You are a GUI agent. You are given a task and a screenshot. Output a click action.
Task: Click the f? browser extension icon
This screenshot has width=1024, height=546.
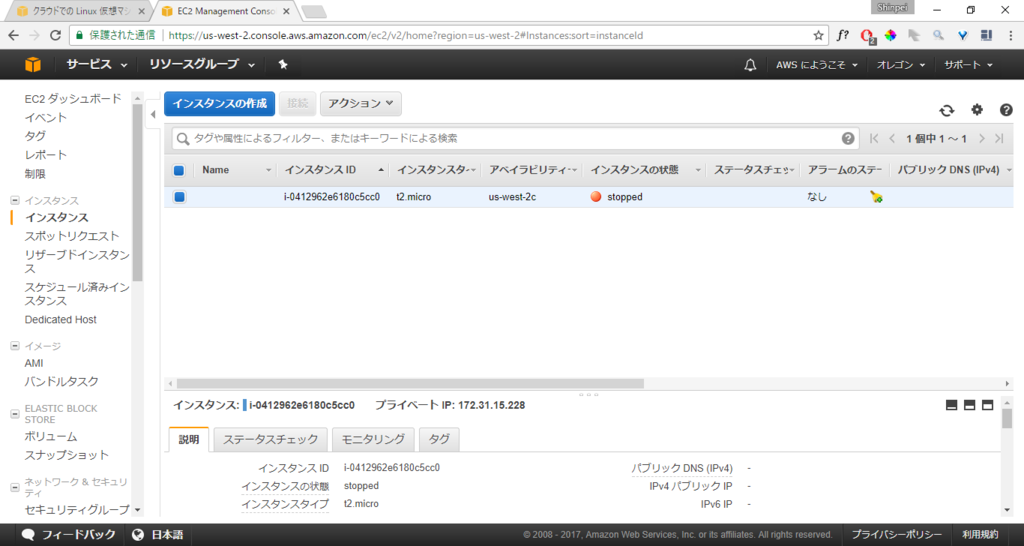[843, 35]
